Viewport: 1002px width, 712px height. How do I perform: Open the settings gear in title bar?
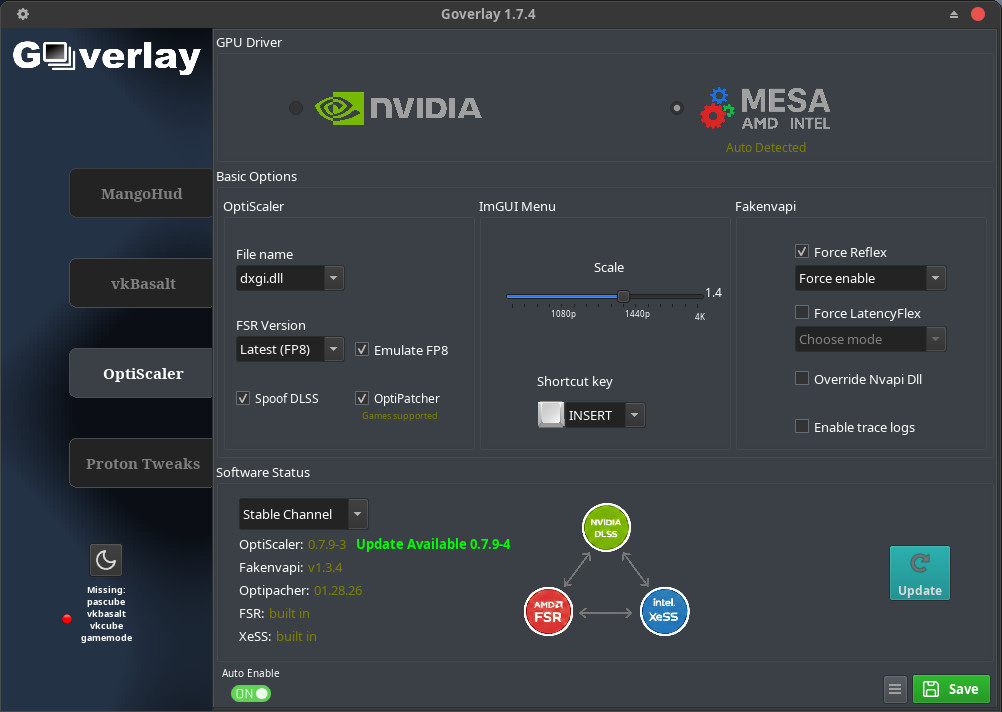tap(23, 14)
